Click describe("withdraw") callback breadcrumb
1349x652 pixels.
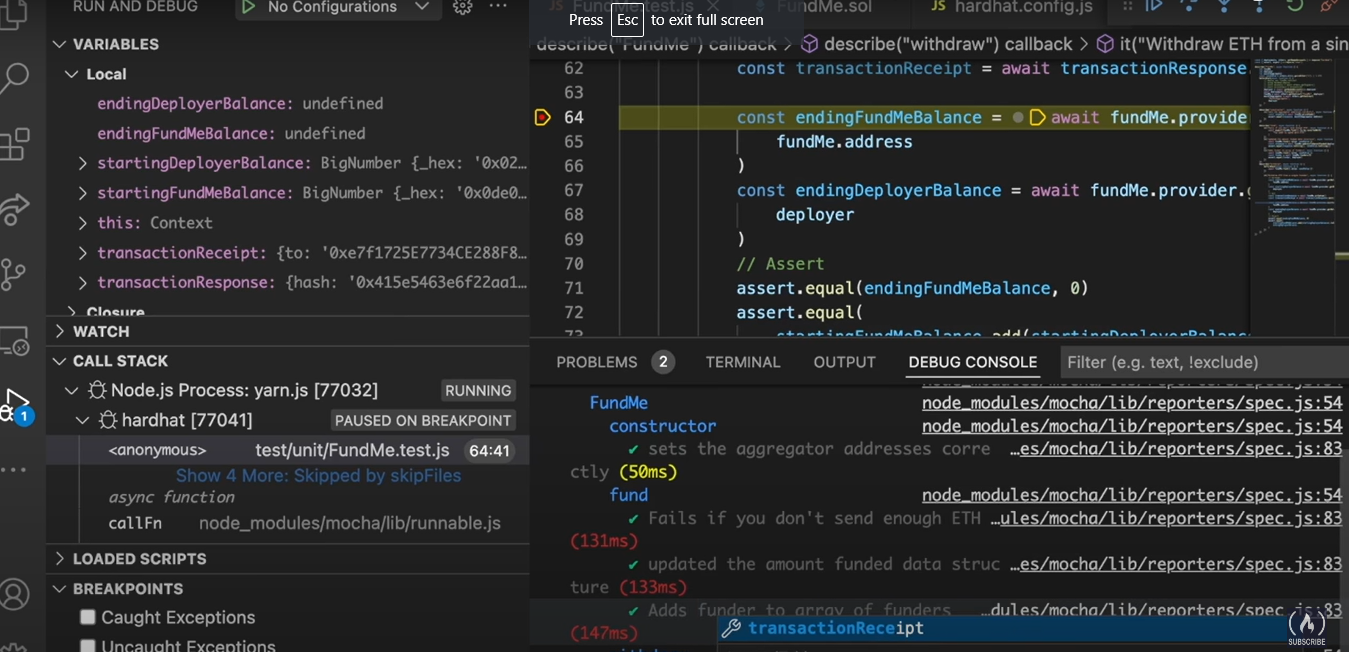(948, 44)
